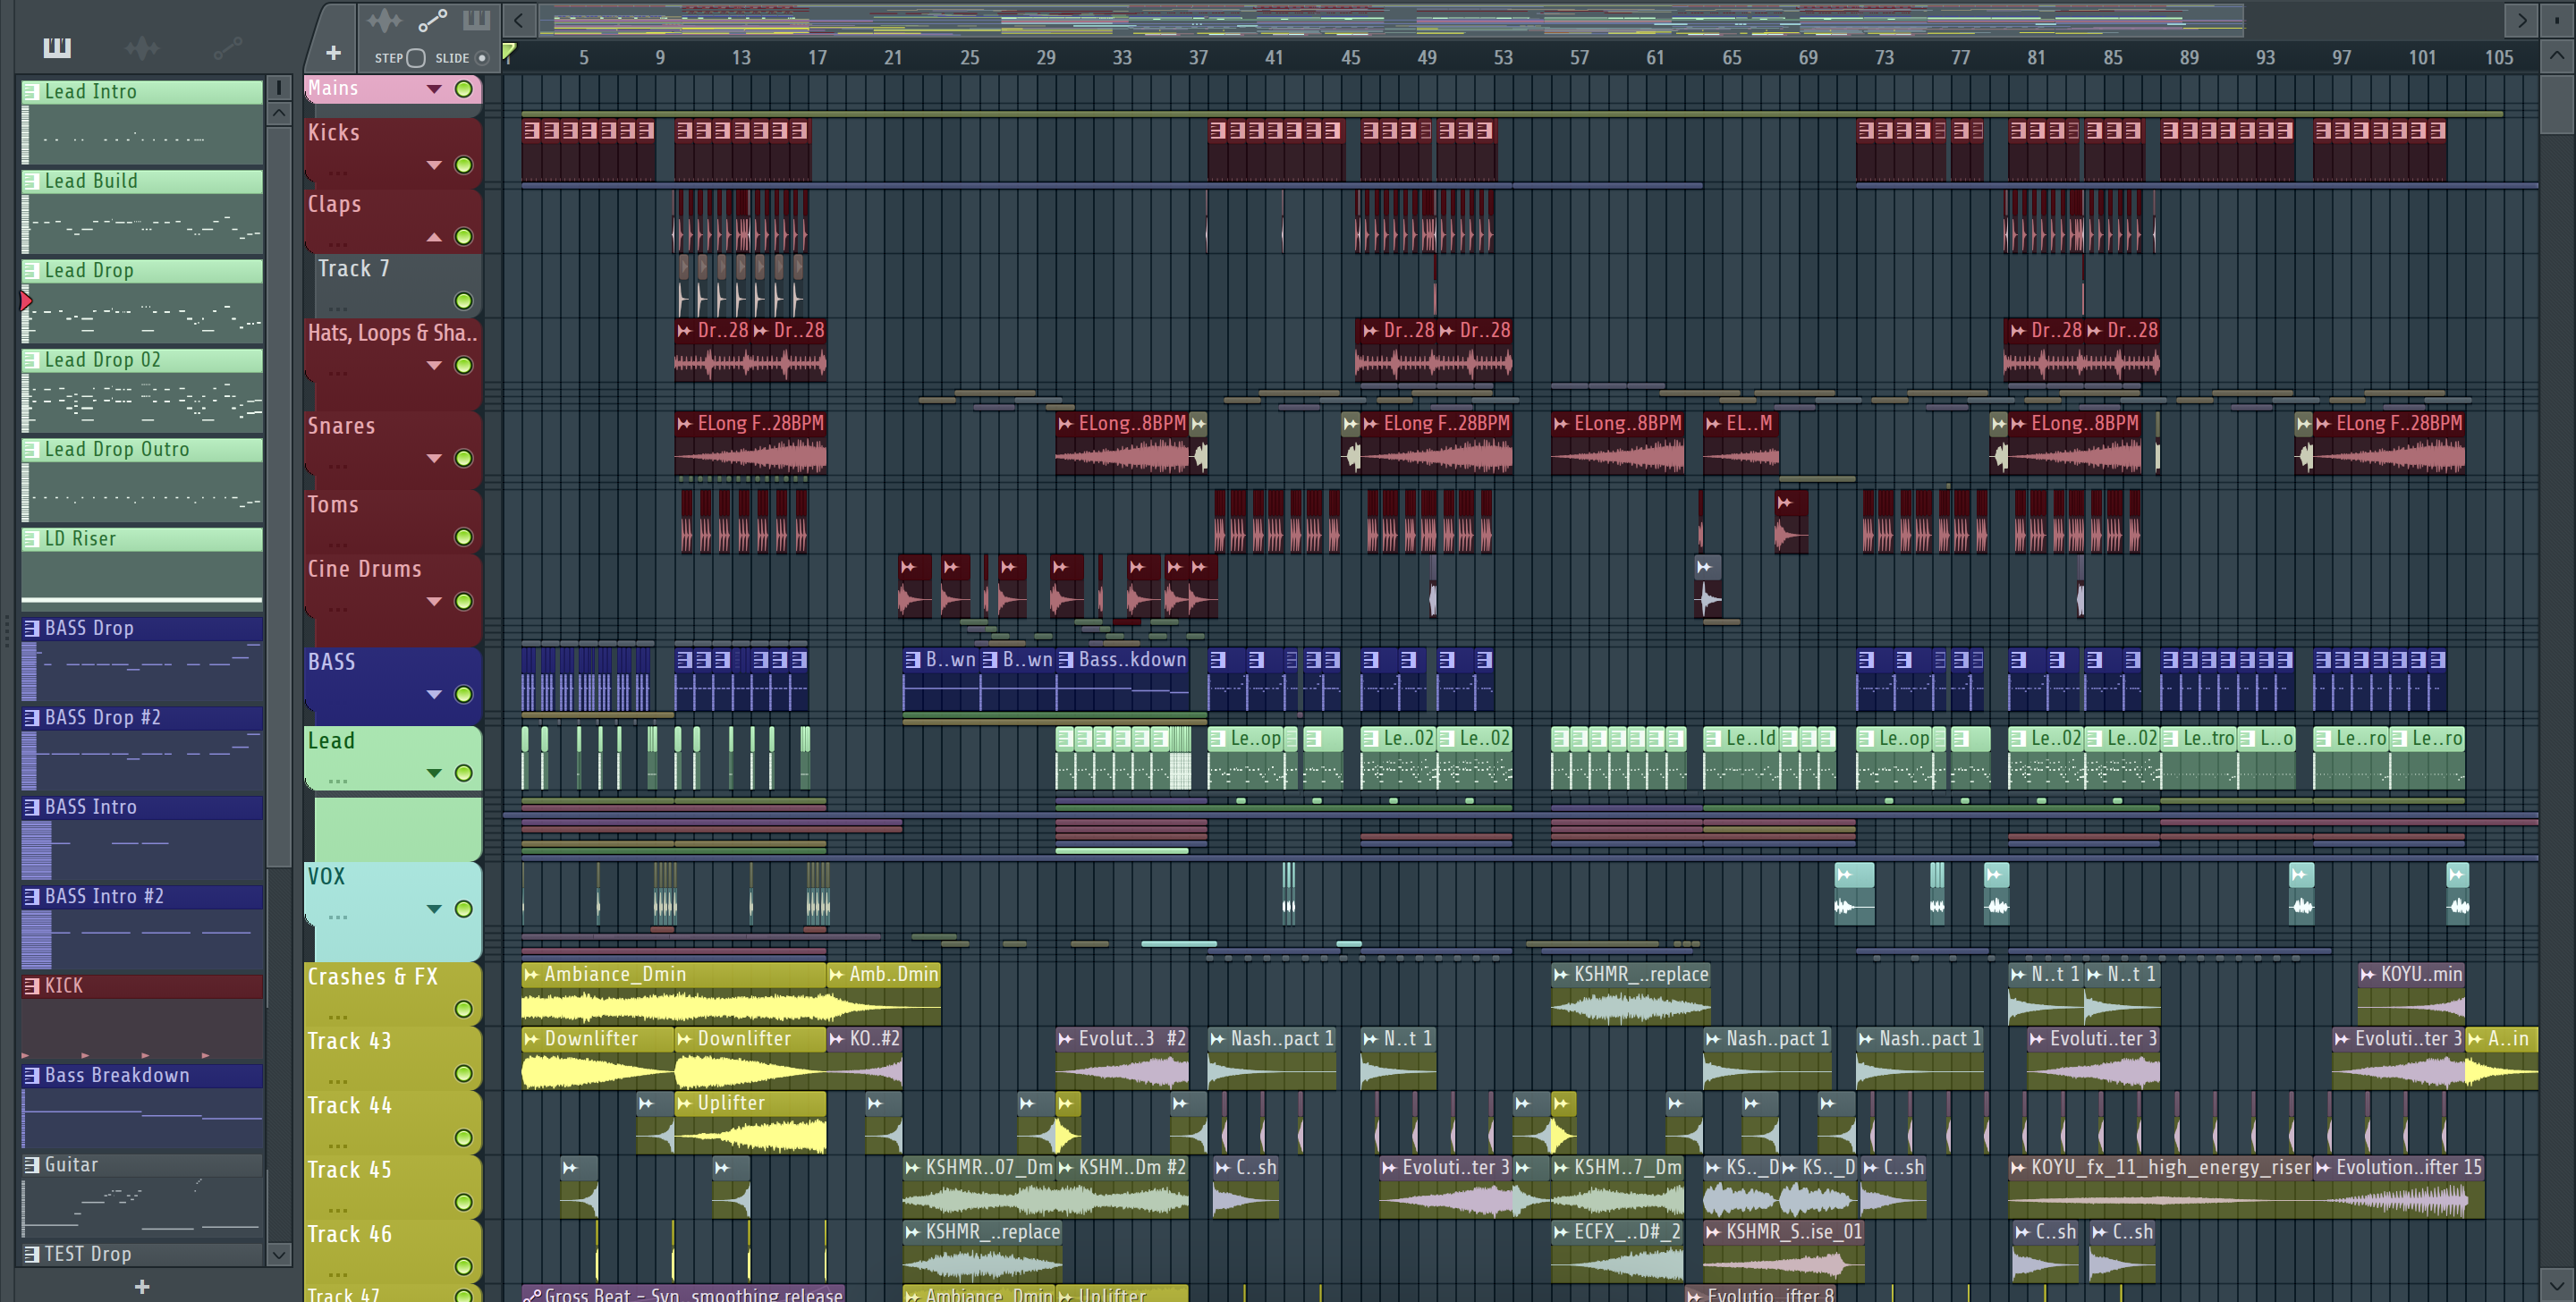The width and height of the screenshot is (2576, 1302).
Task: Mute the Mains track
Action: (463, 89)
